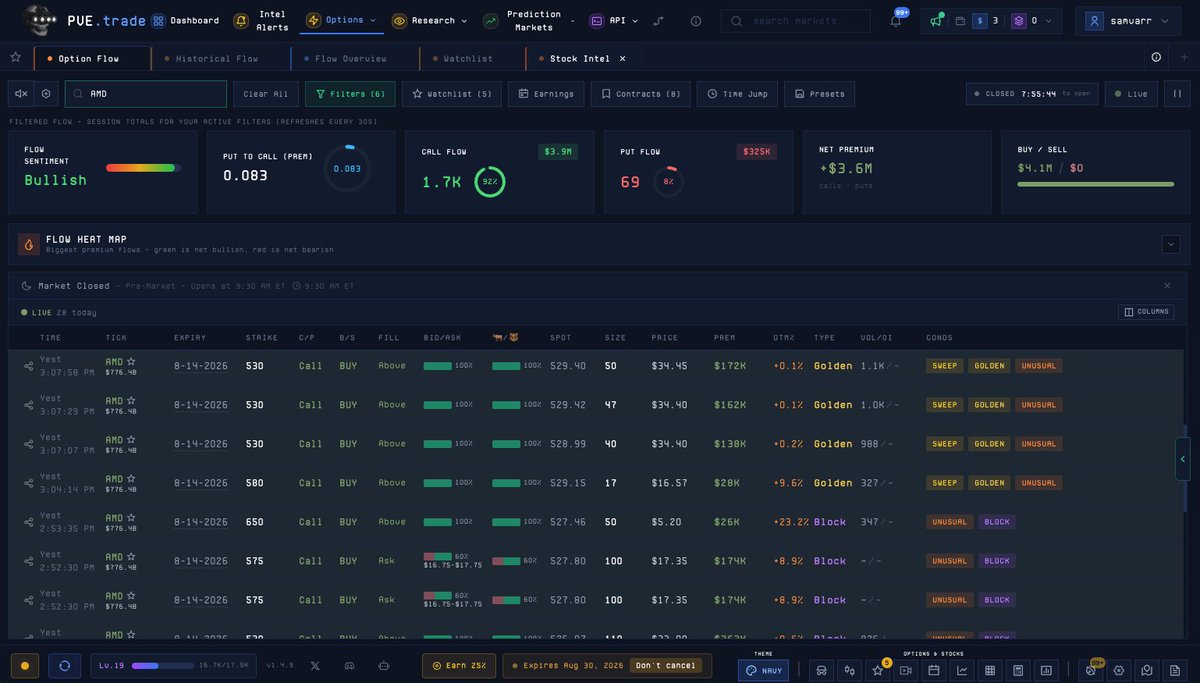Image resolution: width=1200 pixels, height=683 pixels.
Task: Open the notifications bell with 99+ badge
Action: [896, 20]
